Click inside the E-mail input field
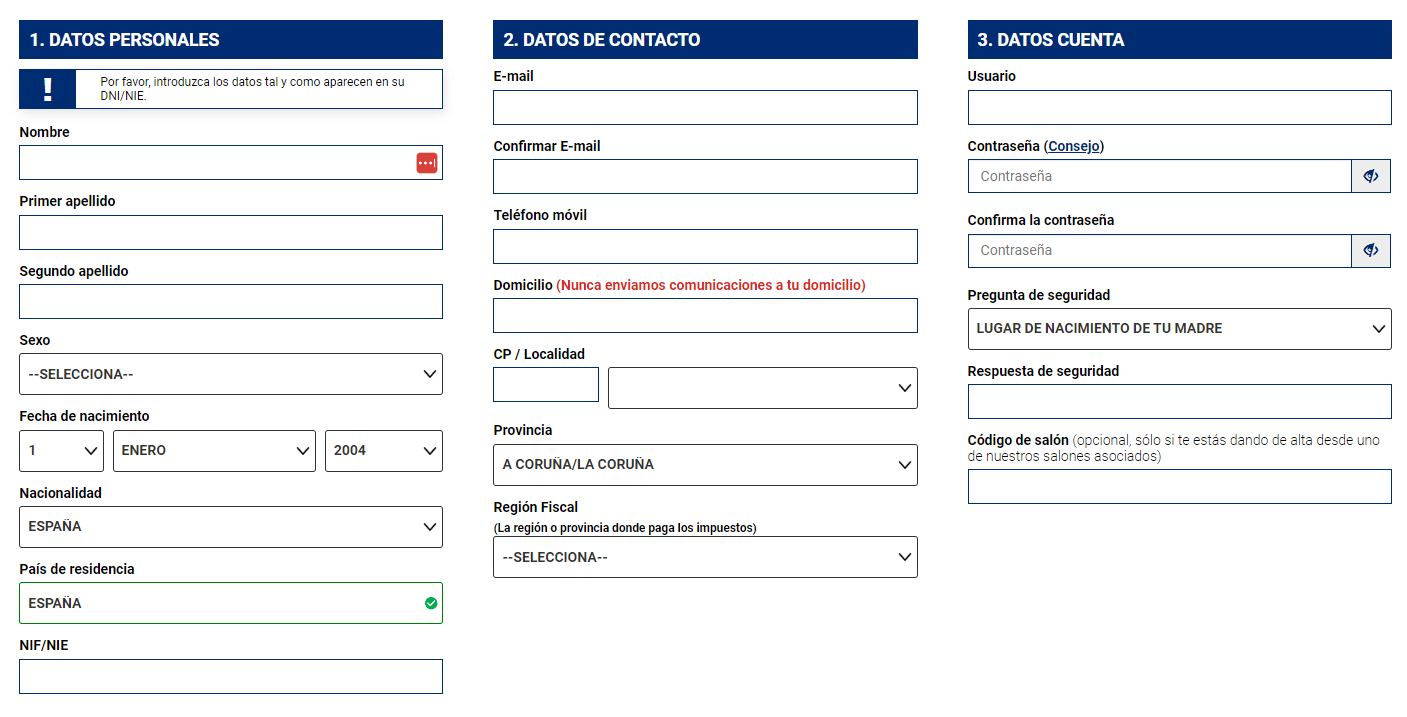This screenshot has width=1407, height=717. (x=705, y=107)
